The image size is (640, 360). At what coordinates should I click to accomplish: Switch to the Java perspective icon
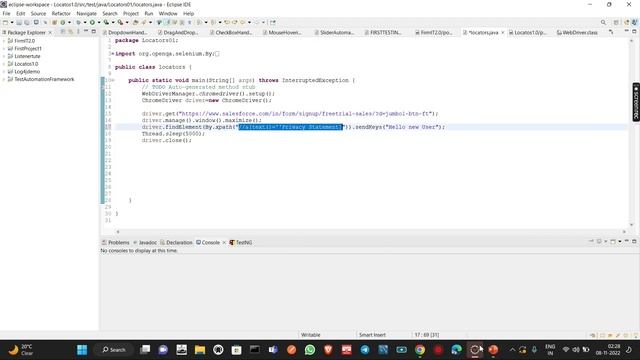(x=634, y=22)
